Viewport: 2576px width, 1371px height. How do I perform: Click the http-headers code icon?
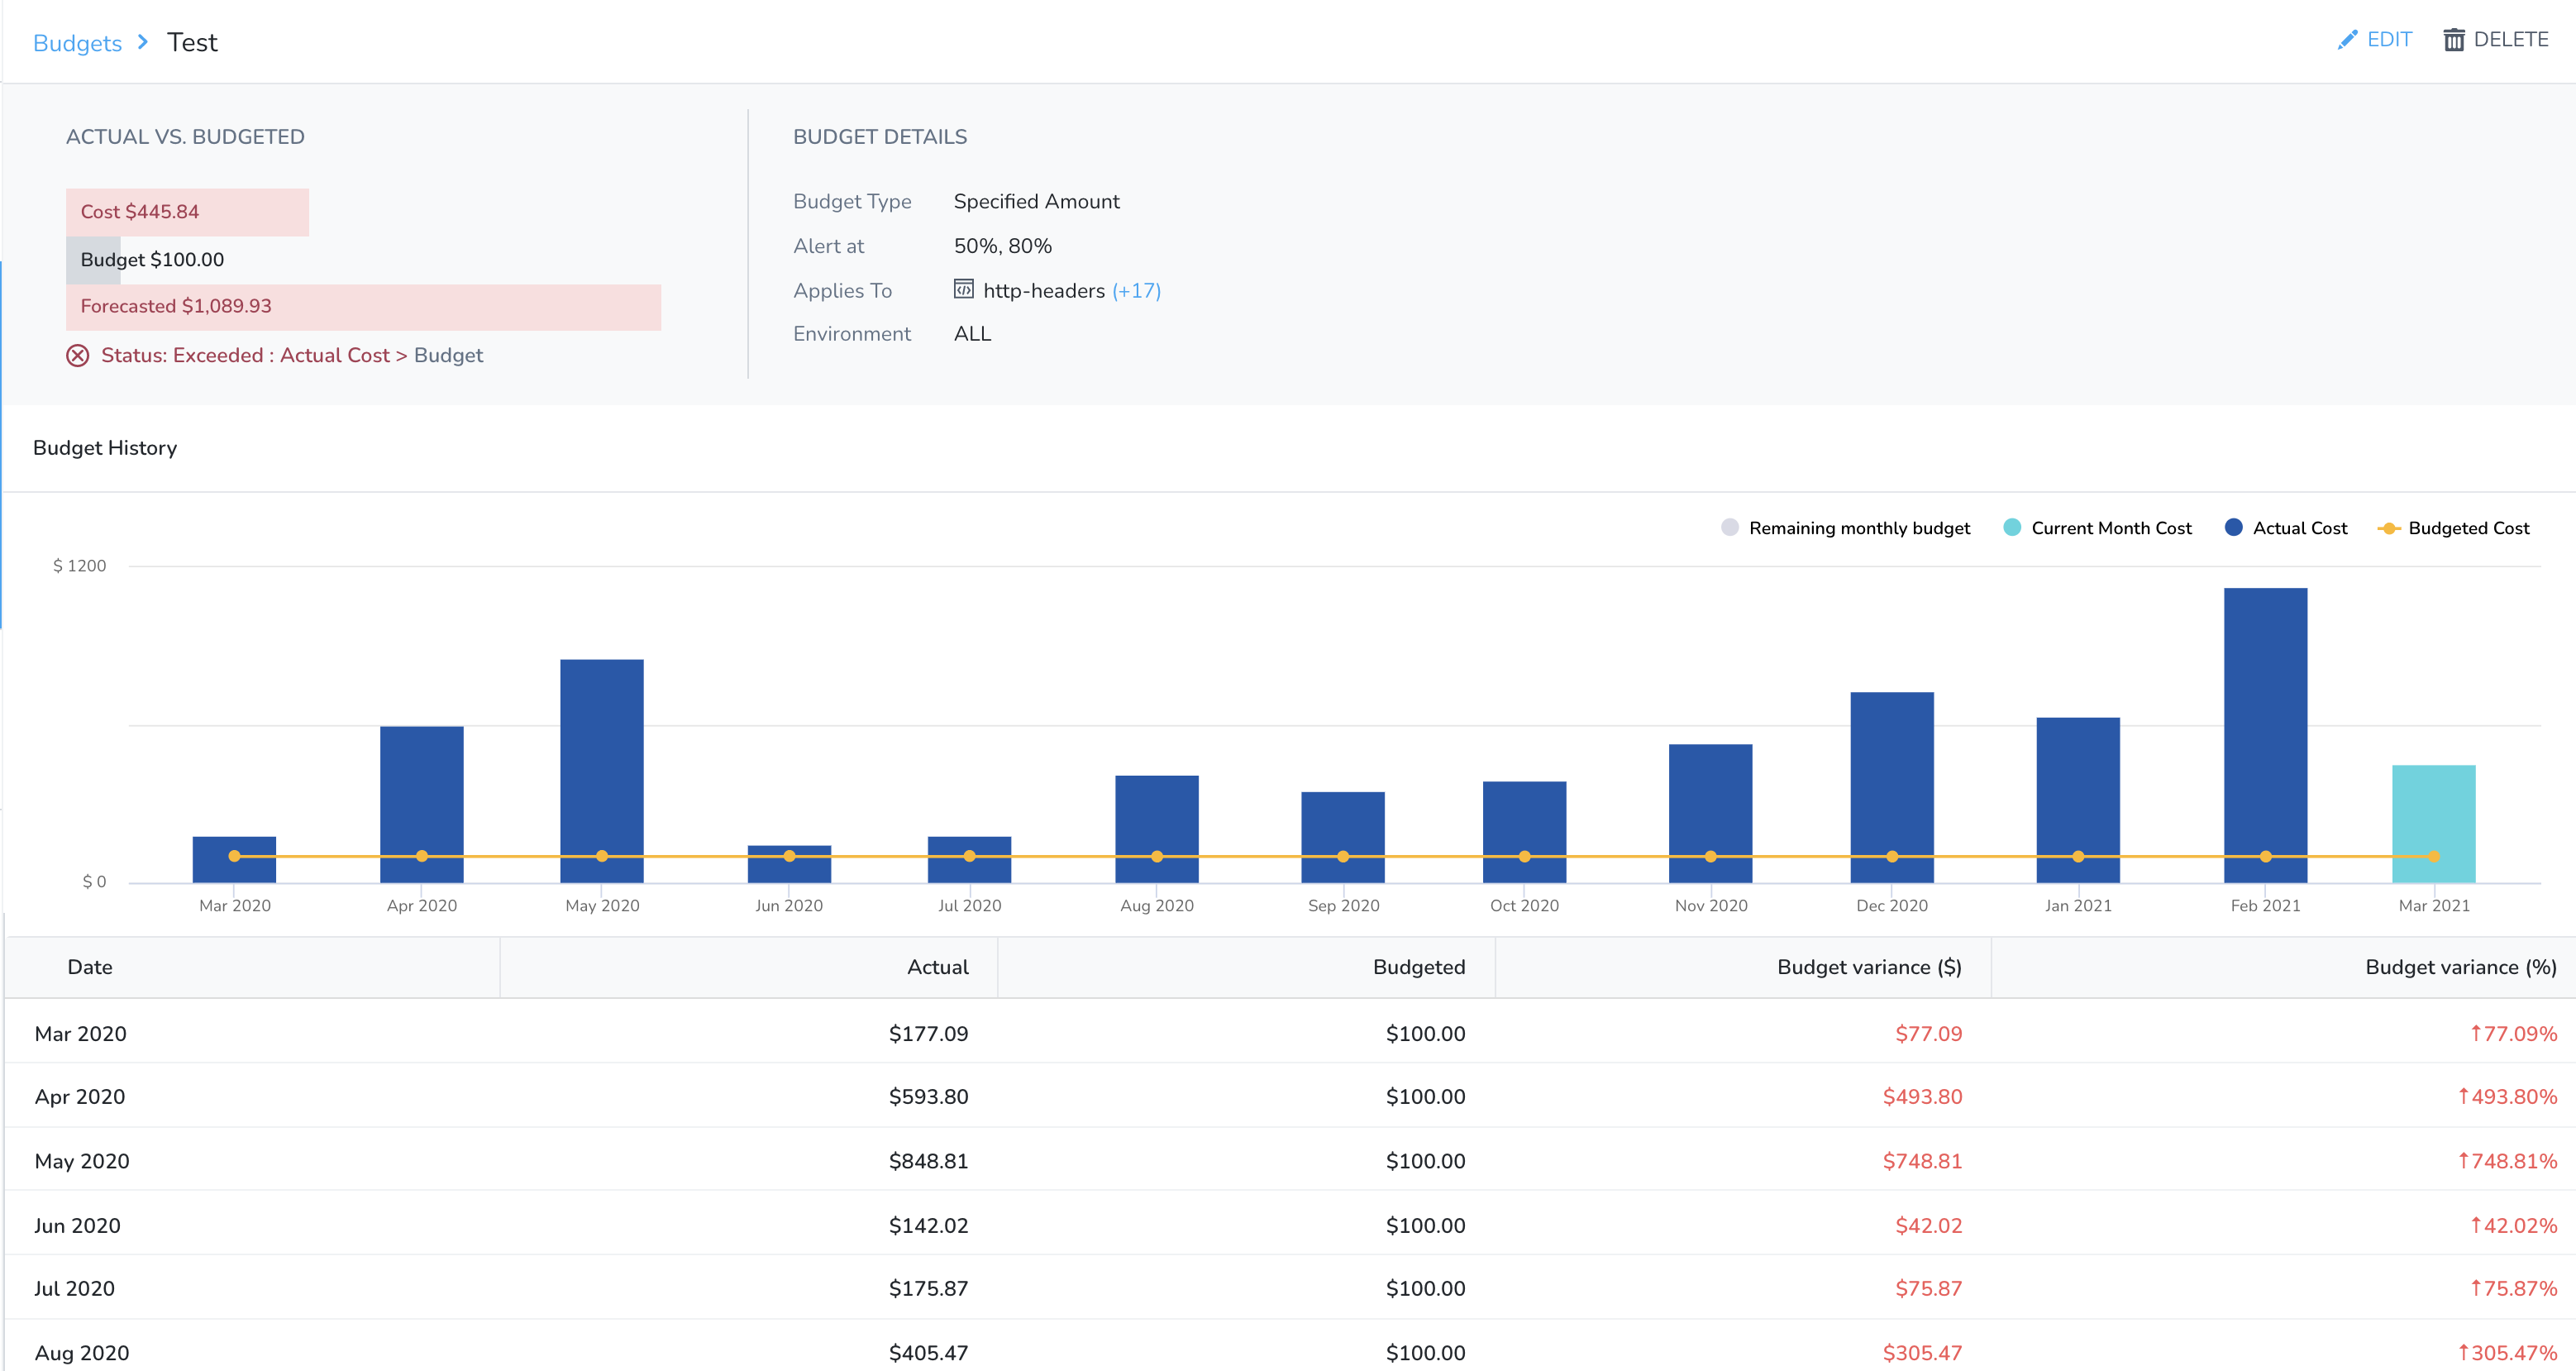[963, 290]
